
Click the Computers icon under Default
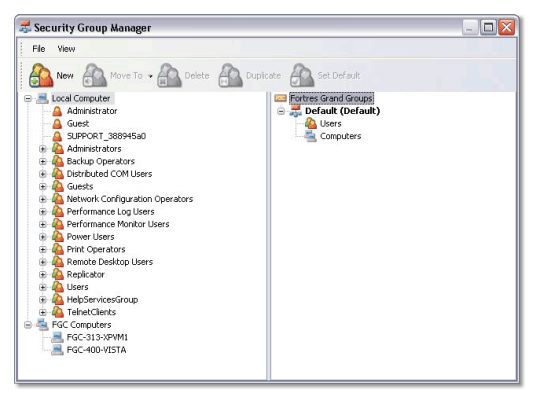311,136
